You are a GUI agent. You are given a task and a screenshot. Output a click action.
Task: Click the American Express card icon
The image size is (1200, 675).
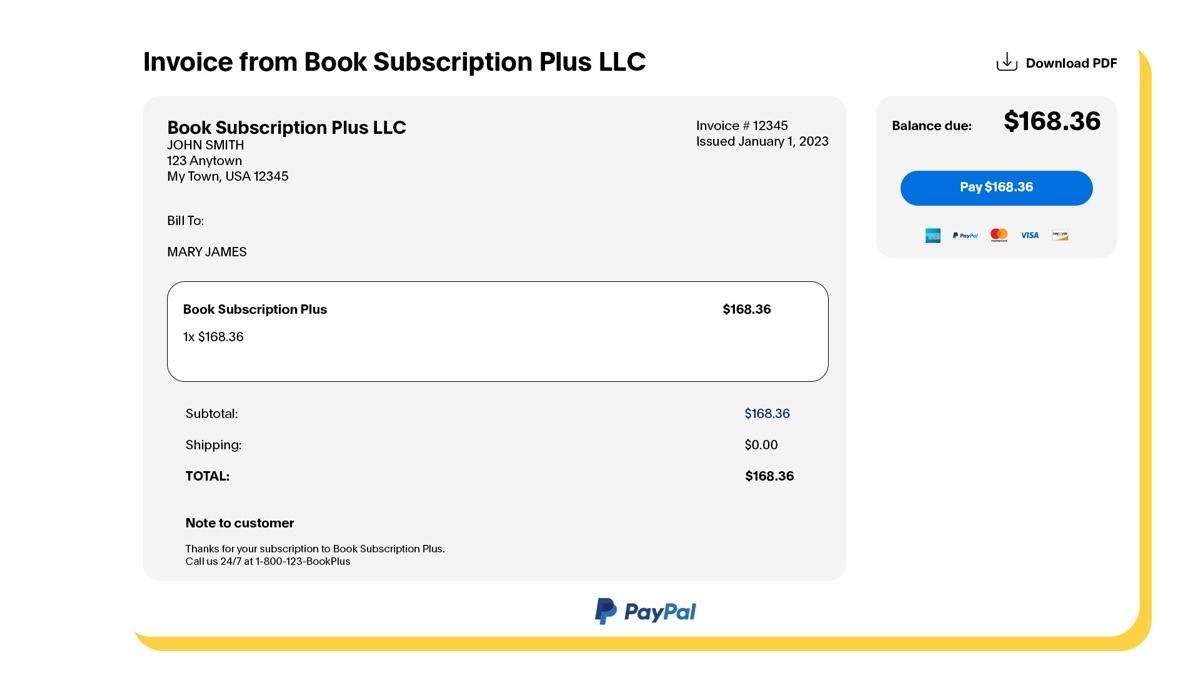(932, 236)
